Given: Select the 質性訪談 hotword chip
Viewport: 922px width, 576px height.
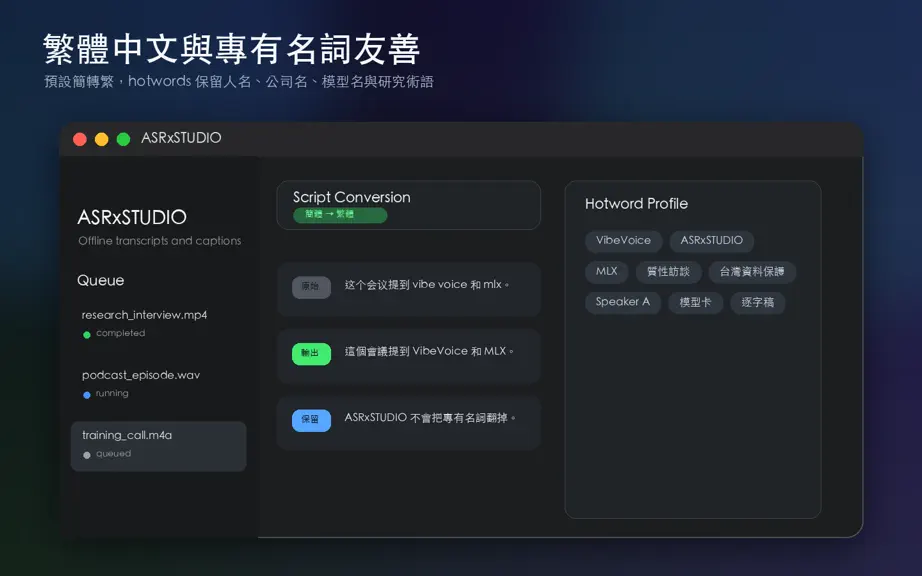Looking at the screenshot, I should (x=669, y=272).
